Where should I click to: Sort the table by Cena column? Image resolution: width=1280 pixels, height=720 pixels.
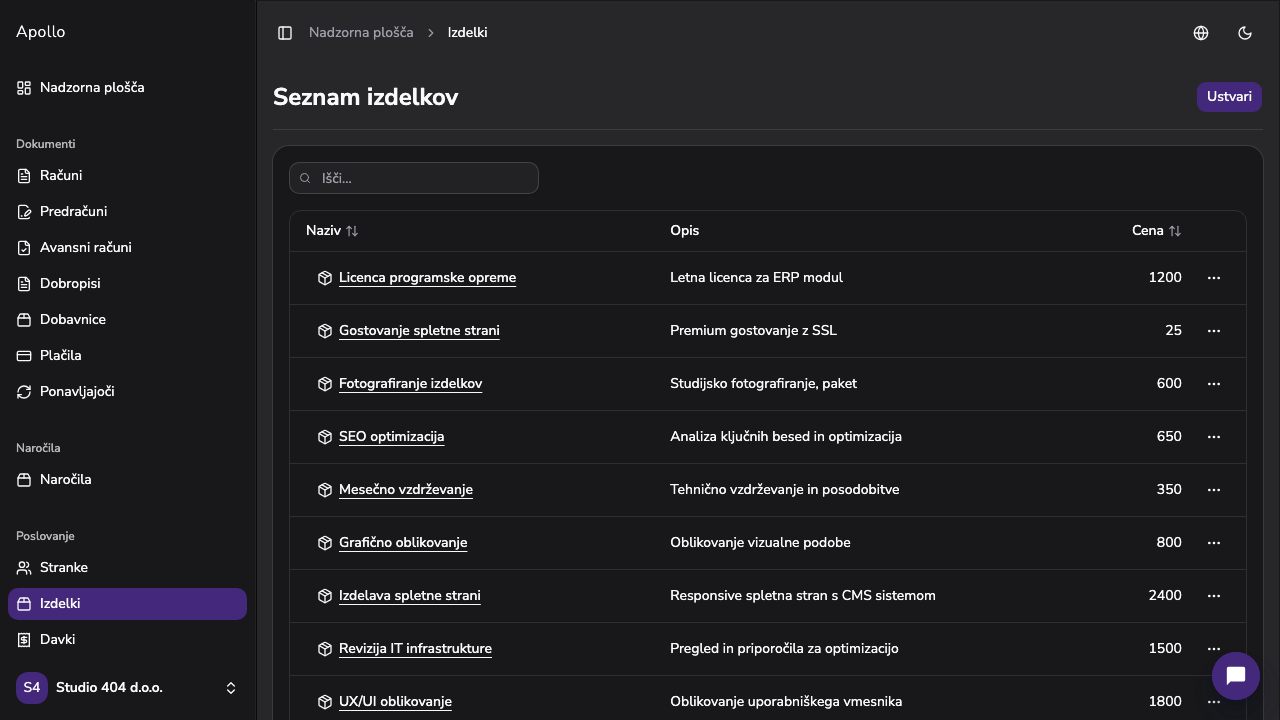pyautogui.click(x=1157, y=231)
